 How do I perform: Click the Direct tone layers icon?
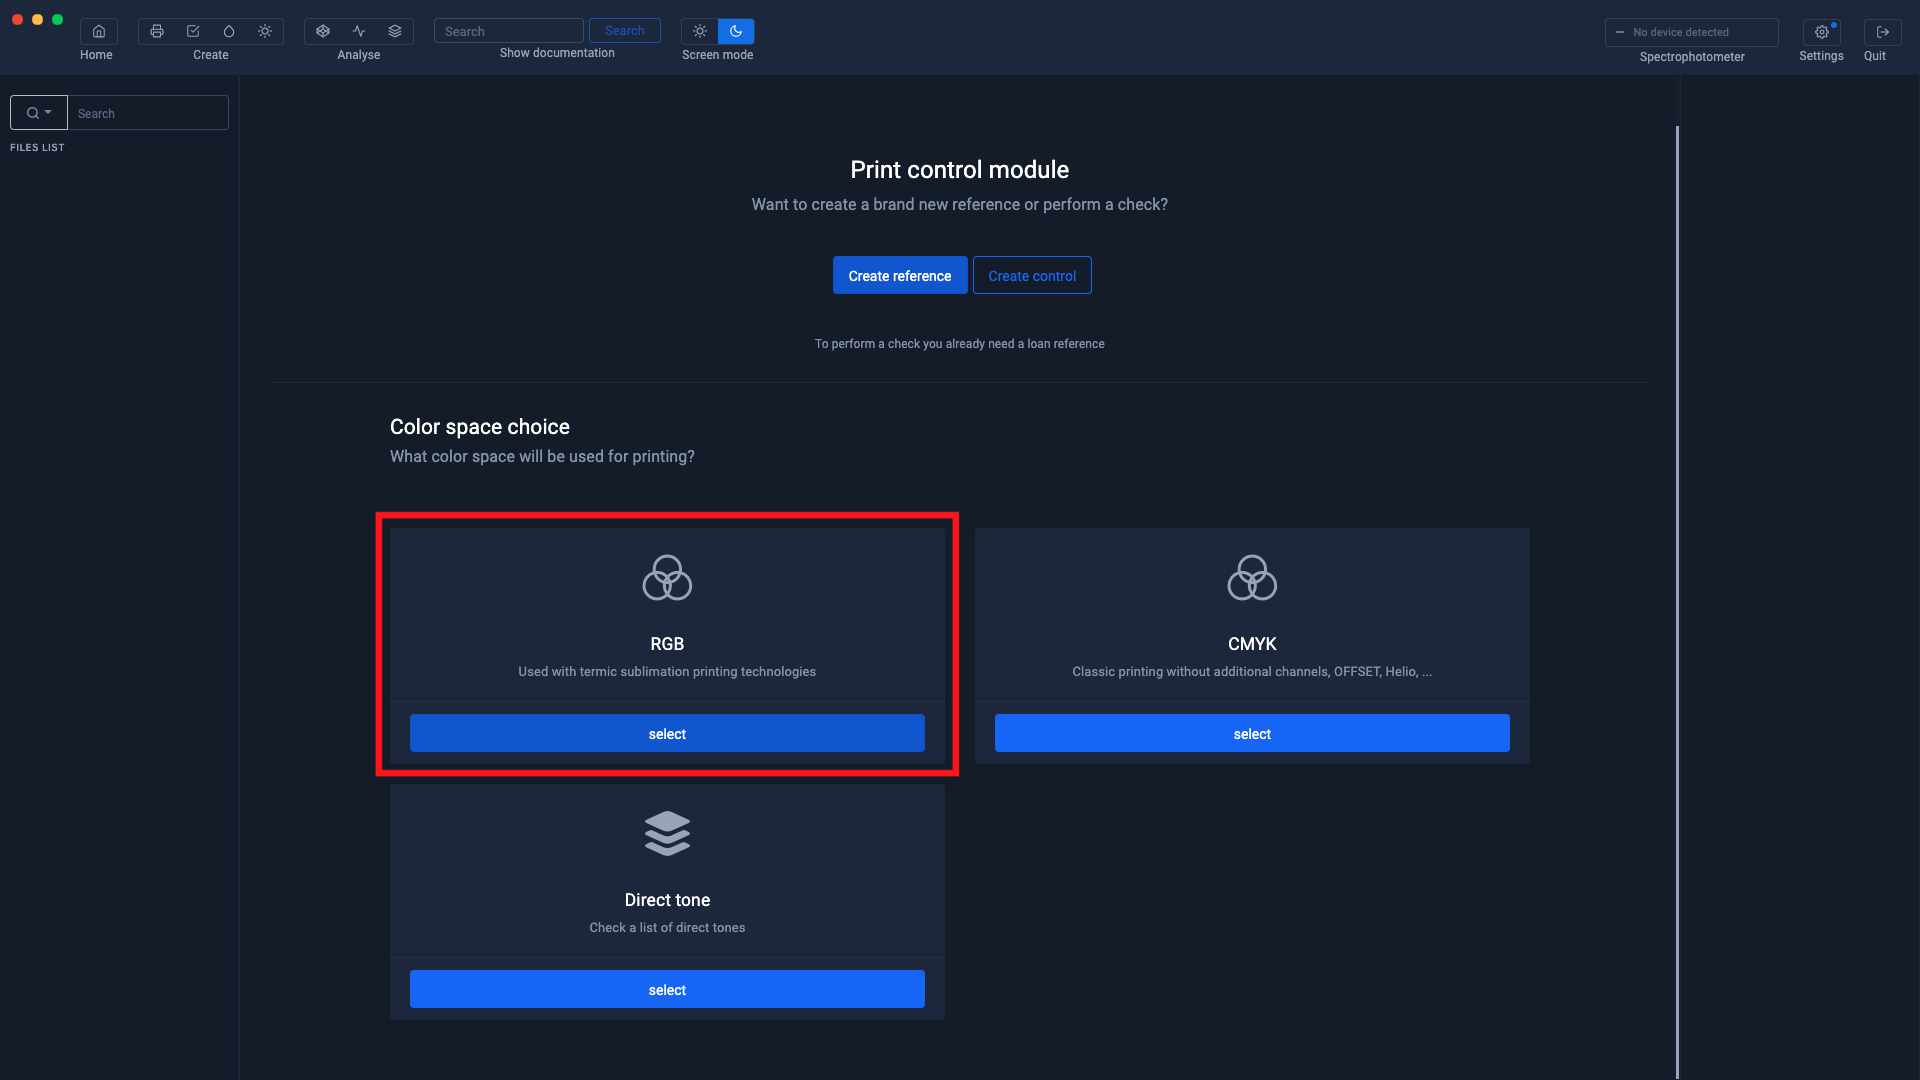coord(667,833)
